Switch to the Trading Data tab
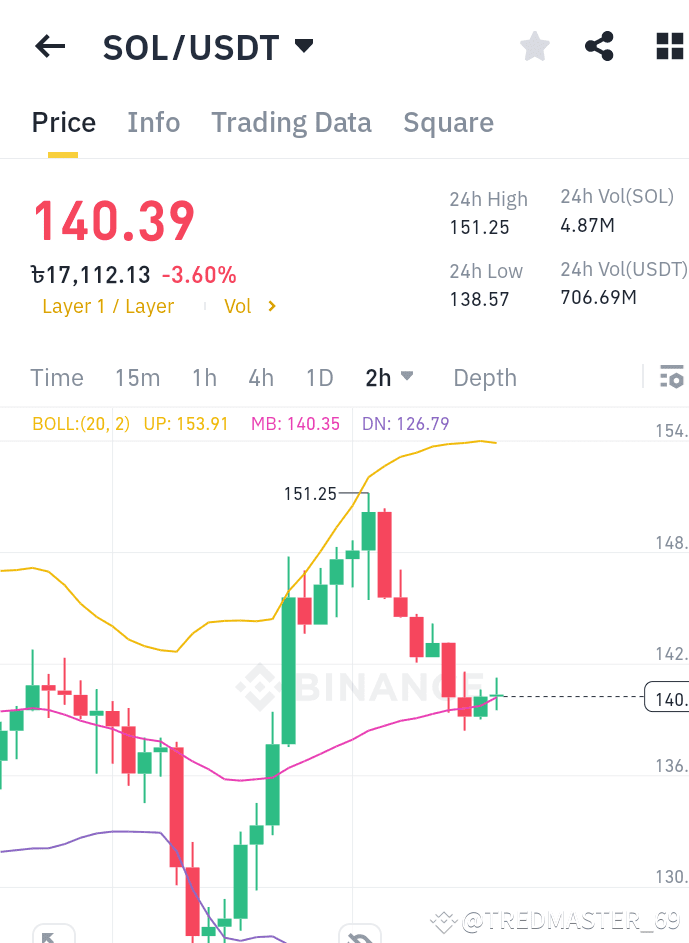The width and height of the screenshot is (689, 943). (291, 122)
